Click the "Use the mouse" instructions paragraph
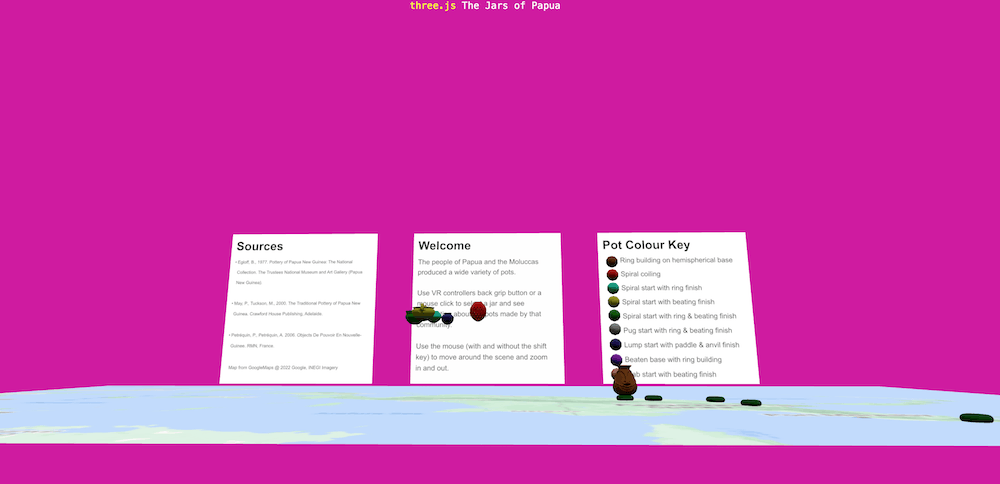Viewport: 1000px width, 484px height. click(481, 357)
